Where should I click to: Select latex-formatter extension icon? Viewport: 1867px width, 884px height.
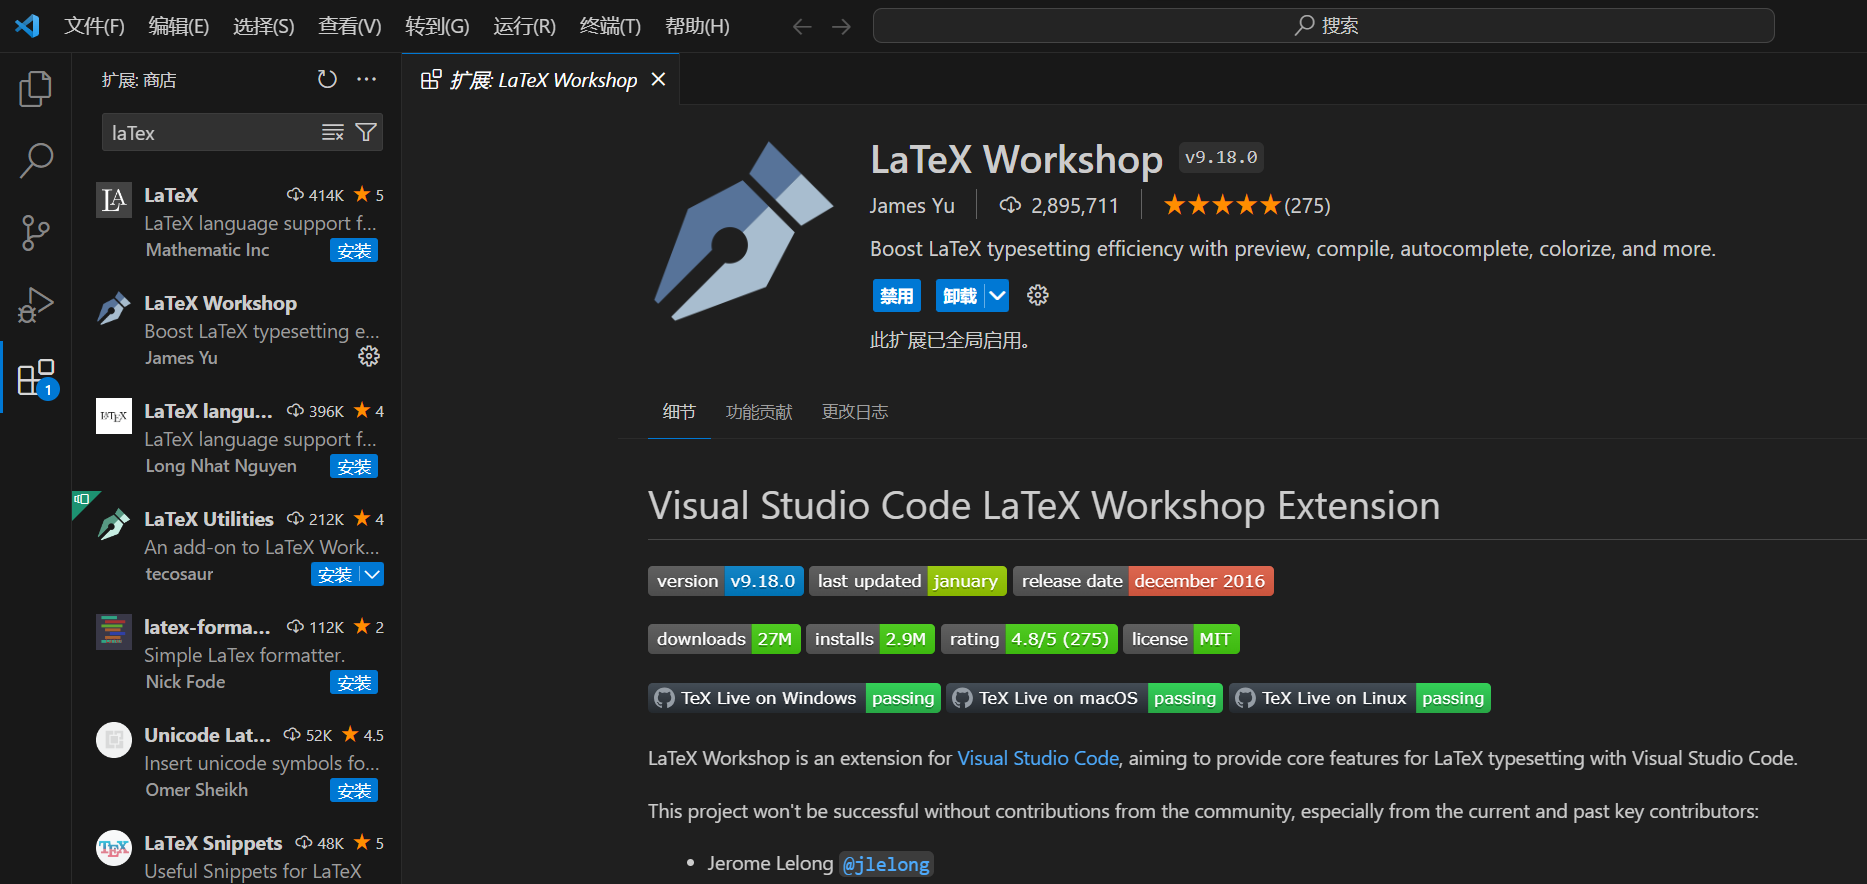point(114,632)
